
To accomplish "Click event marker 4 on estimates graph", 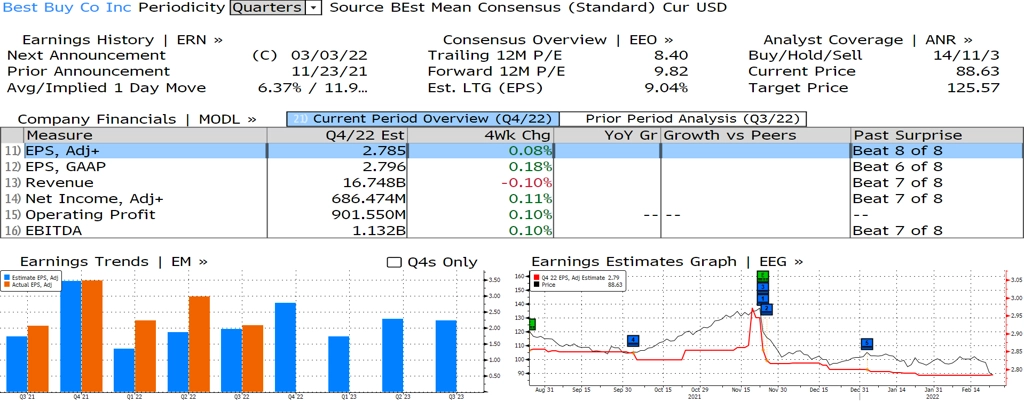I will click(x=632, y=340).
